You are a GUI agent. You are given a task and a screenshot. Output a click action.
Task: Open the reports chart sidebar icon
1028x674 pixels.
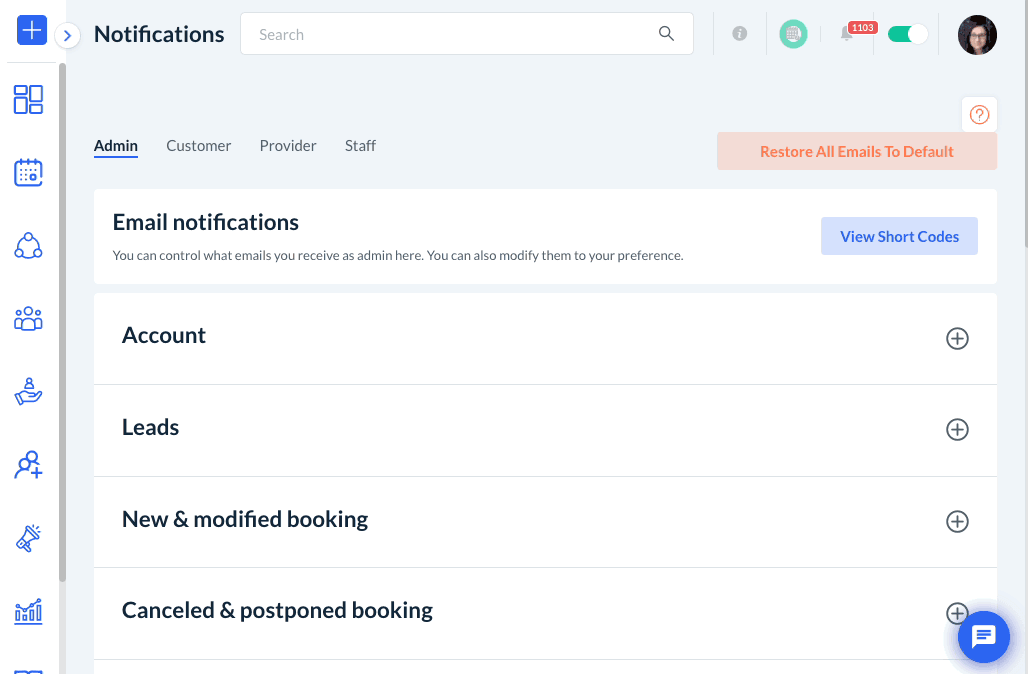pos(28,611)
